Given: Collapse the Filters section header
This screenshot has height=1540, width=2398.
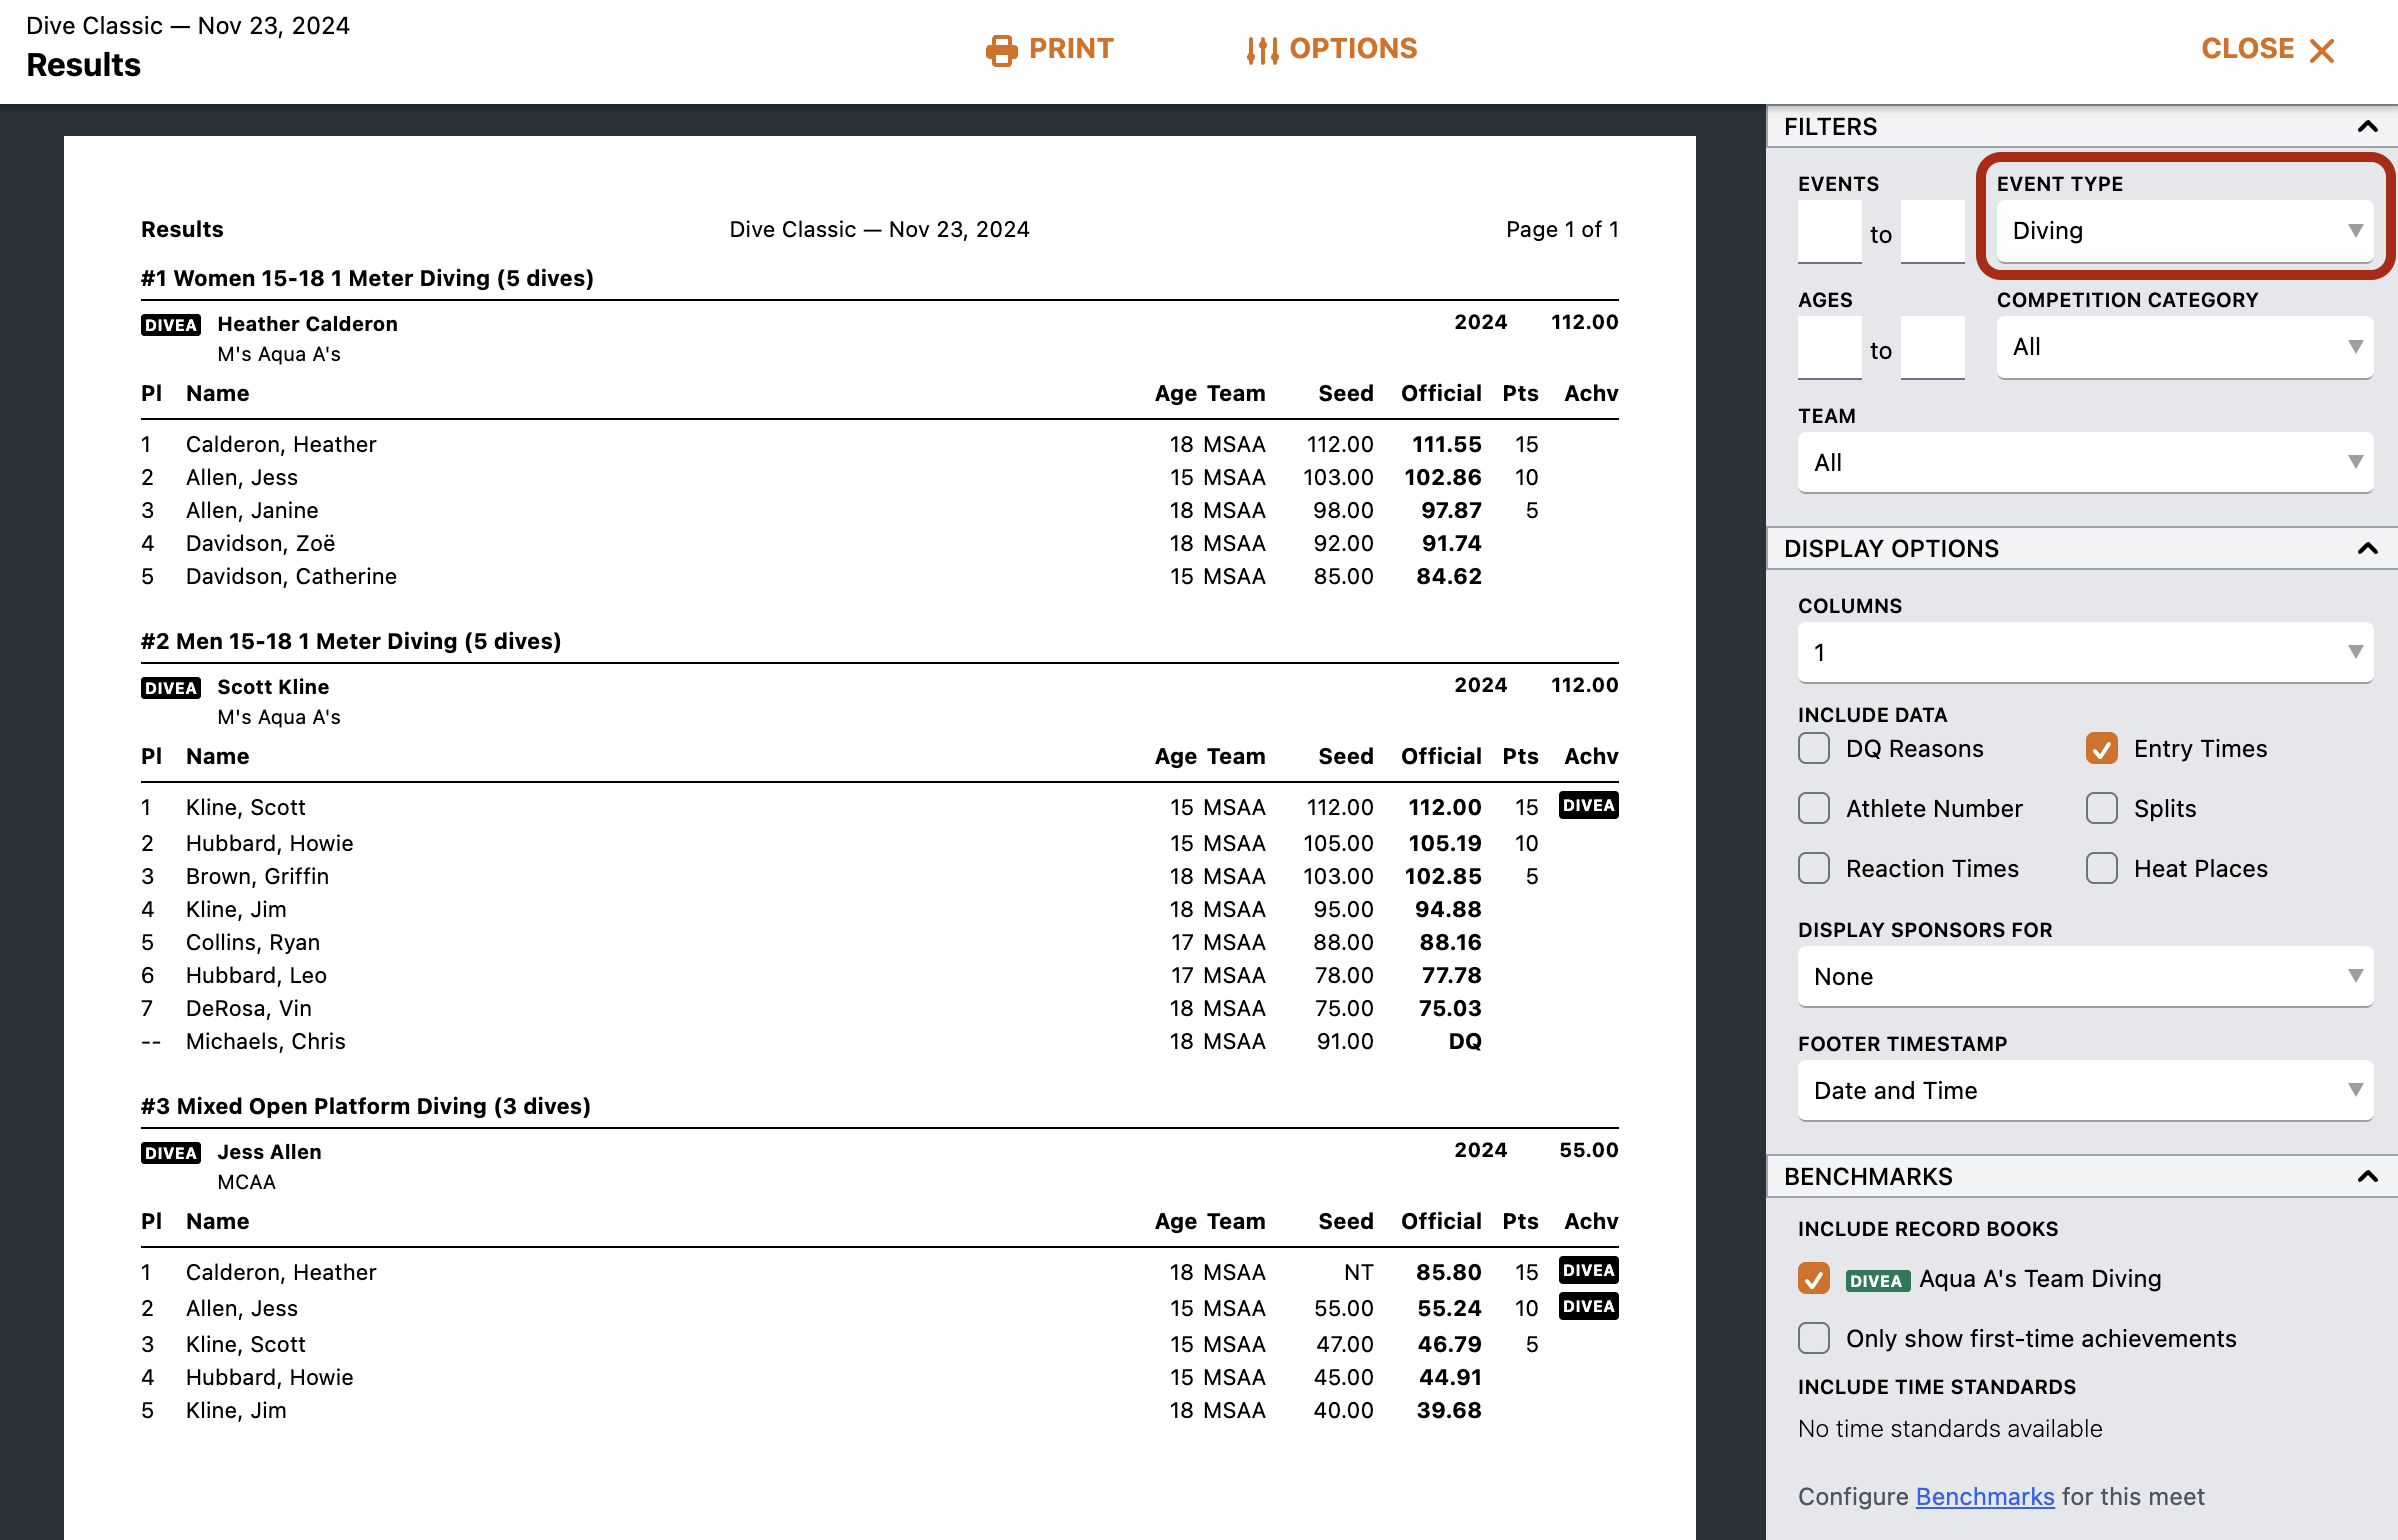Looking at the screenshot, I should [x=2367, y=127].
